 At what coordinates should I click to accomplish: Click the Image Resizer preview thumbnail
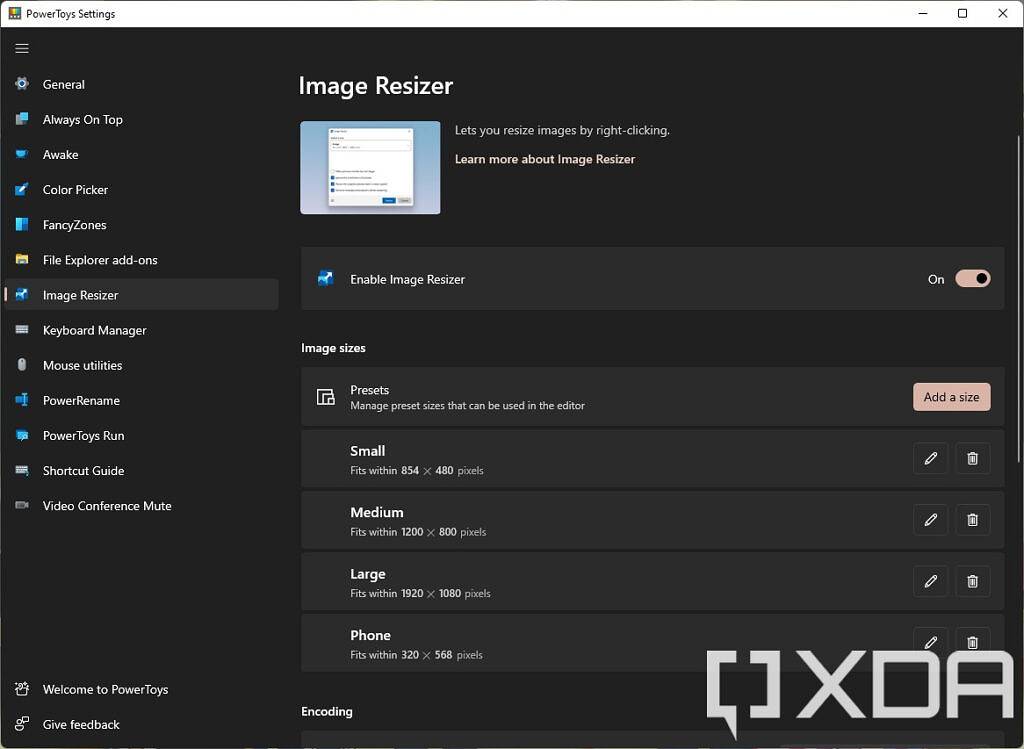[x=370, y=167]
